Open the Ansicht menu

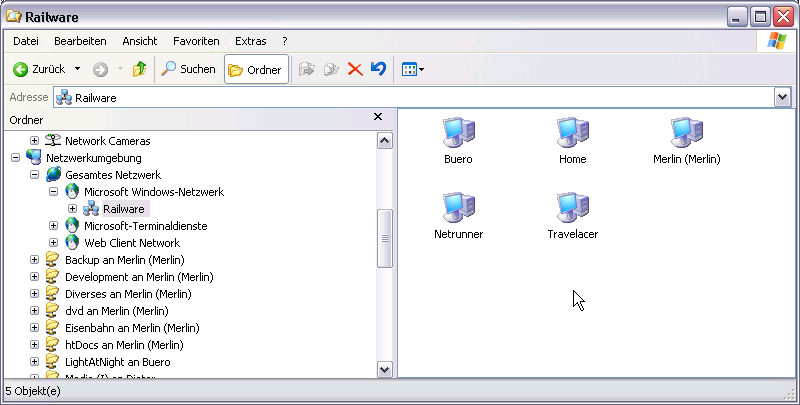[x=139, y=41]
